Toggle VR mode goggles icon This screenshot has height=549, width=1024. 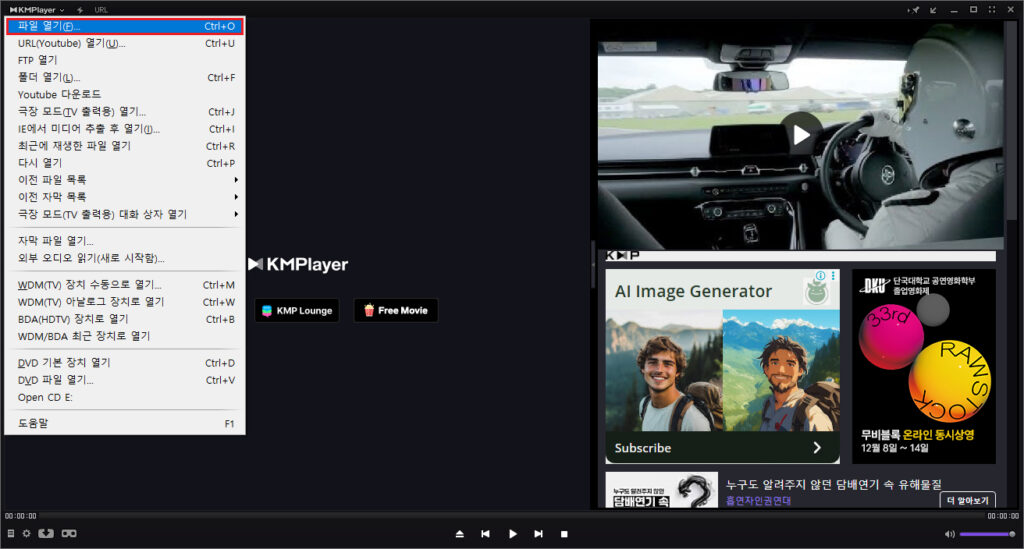point(69,534)
